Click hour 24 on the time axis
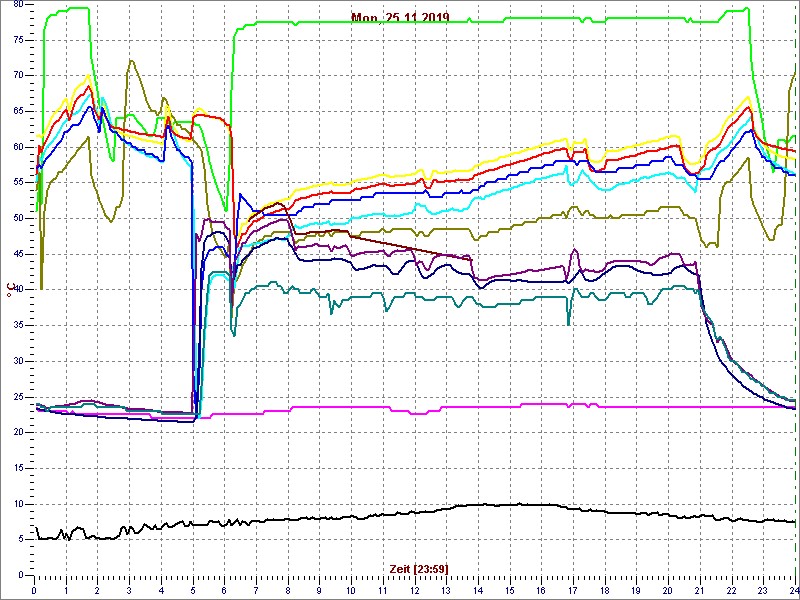Image resolution: width=800 pixels, height=600 pixels. tap(794, 591)
